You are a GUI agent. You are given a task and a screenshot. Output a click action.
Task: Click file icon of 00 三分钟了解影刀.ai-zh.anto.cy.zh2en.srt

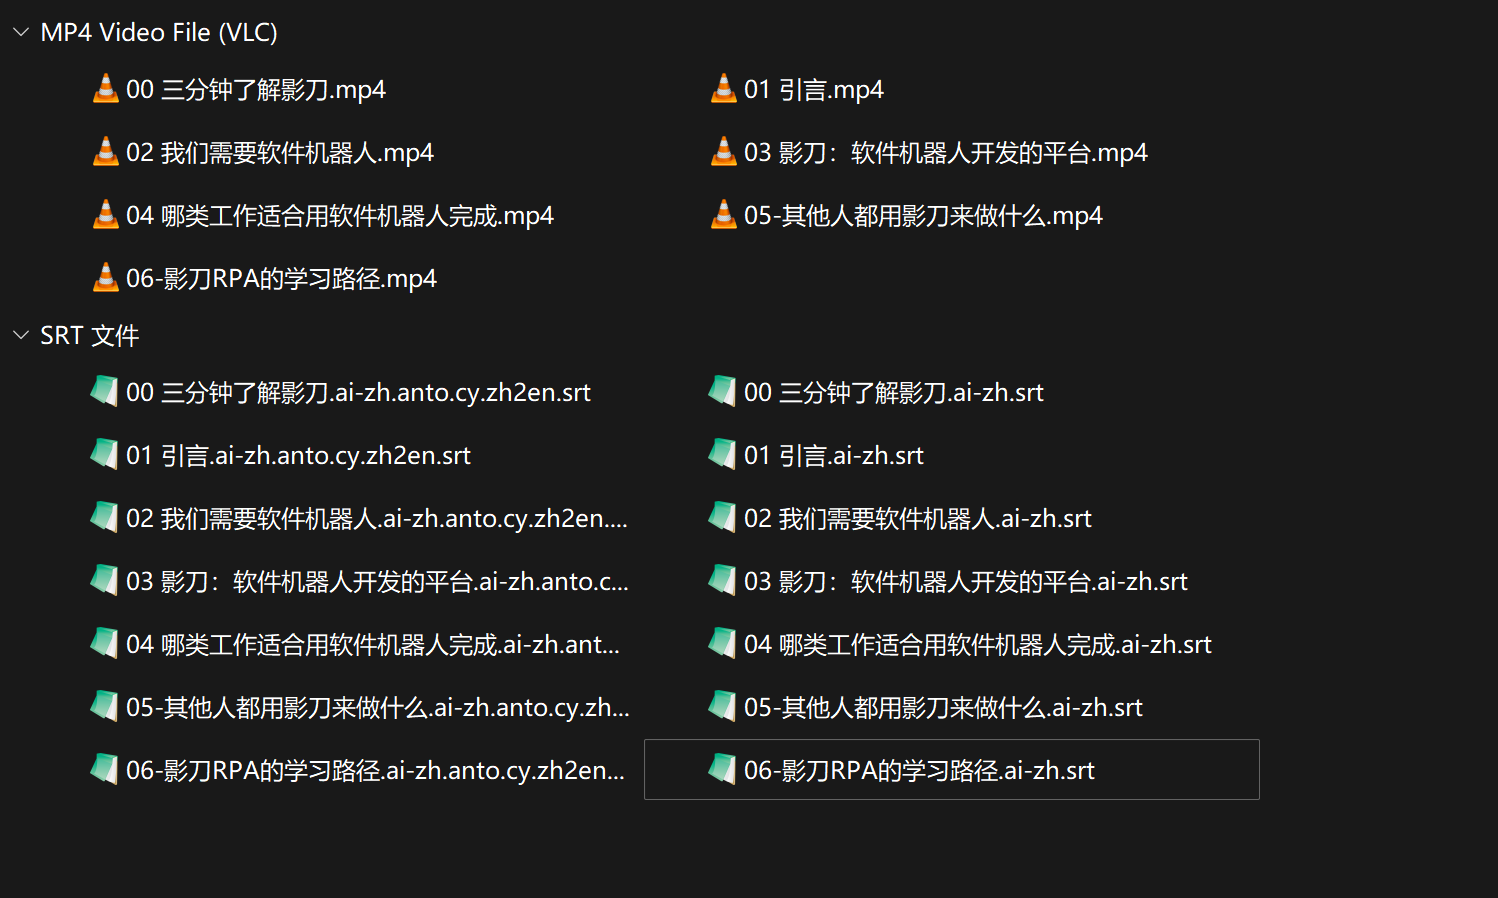tap(104, 391)
